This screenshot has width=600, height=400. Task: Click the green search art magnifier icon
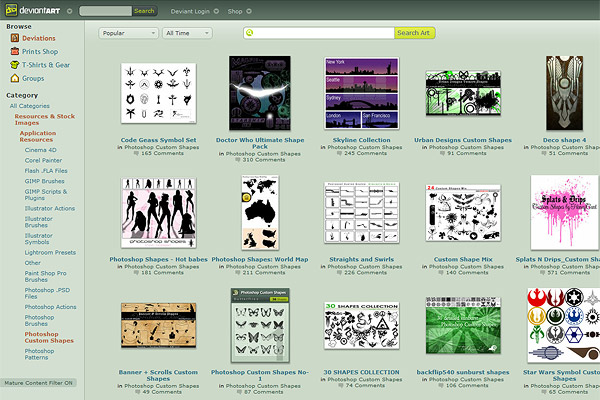(249, 33)
